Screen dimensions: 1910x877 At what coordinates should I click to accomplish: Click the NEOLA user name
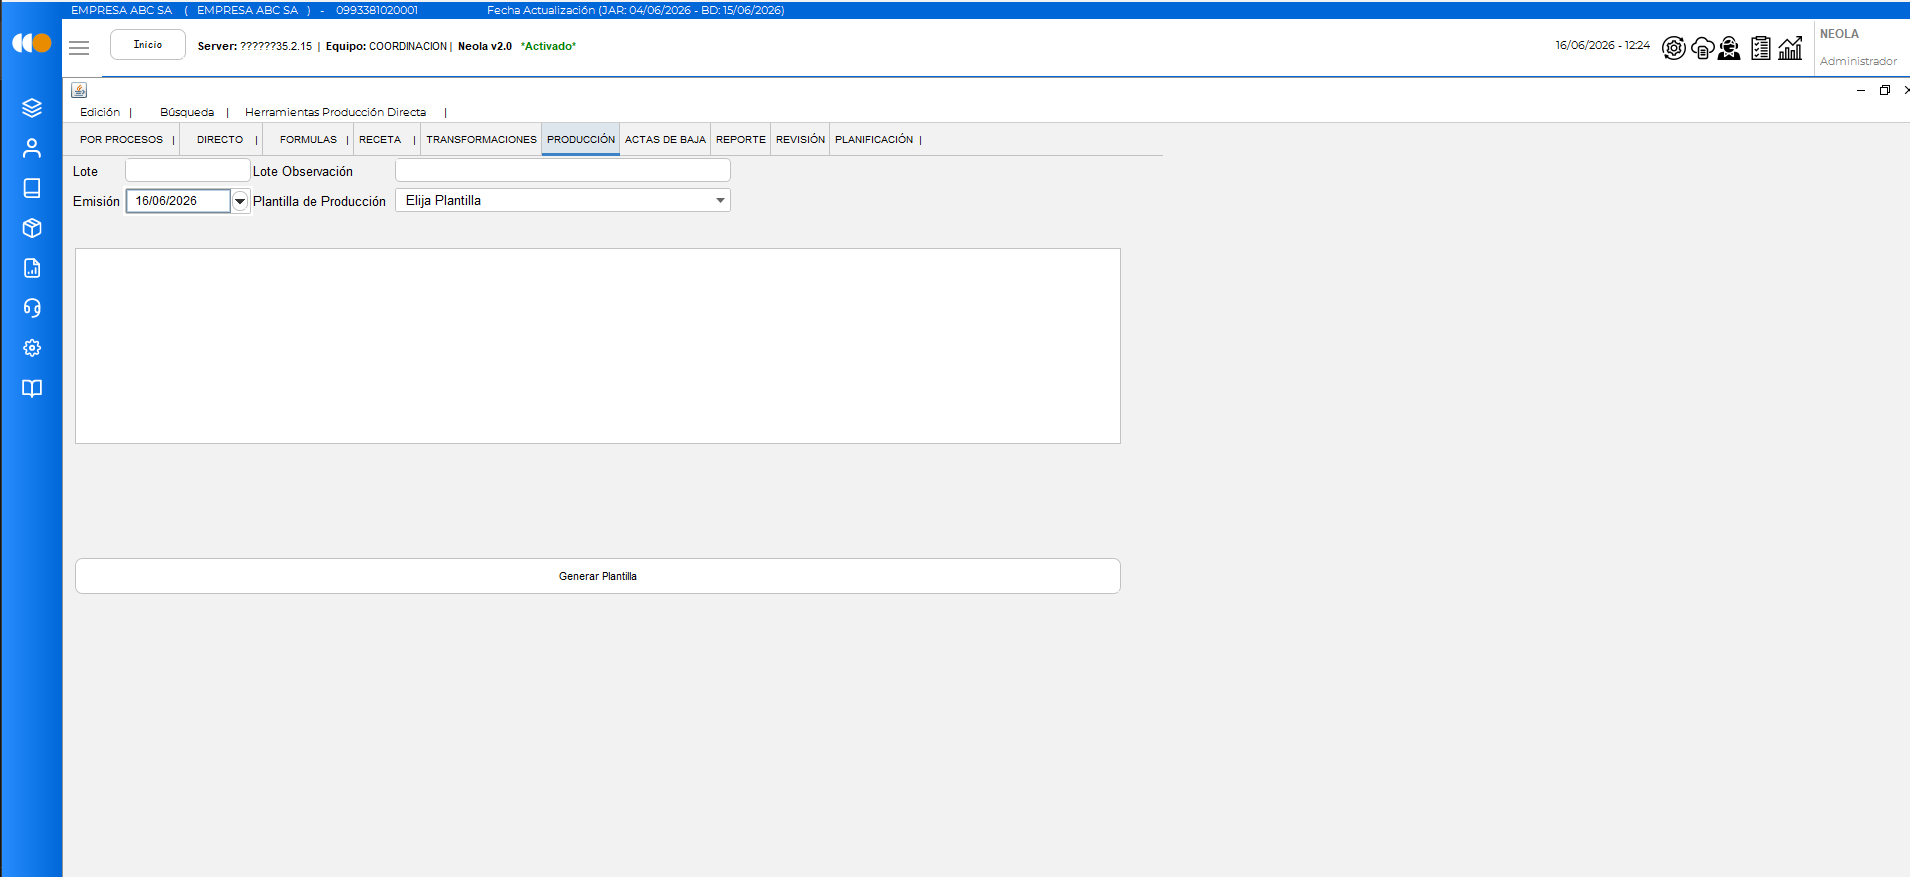(x=1839, y=34)
